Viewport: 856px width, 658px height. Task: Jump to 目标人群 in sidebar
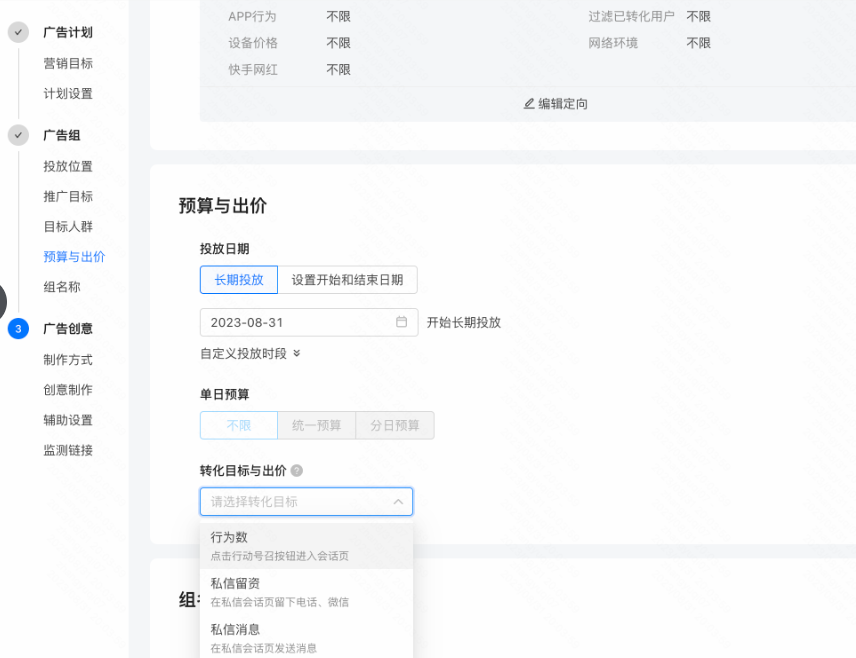(68, 226)
